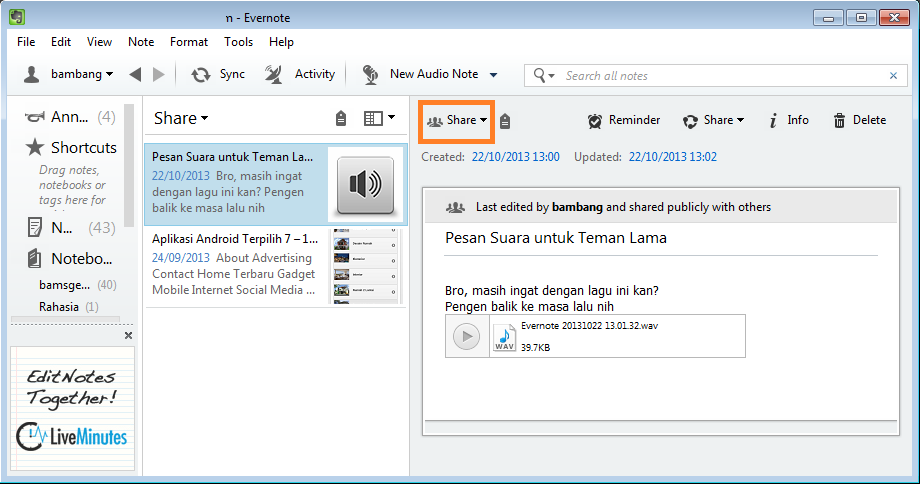
Task: Open the bambang account dropdown
Action: click(x=82, y=75)
